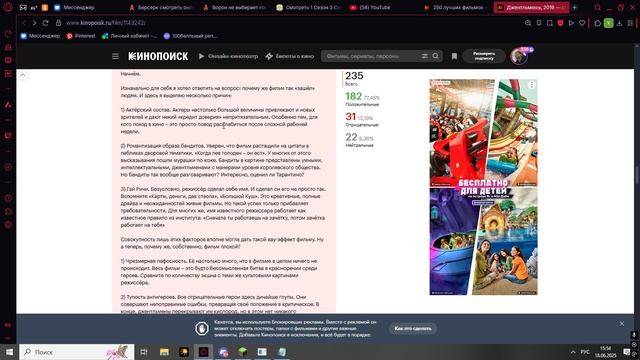Open the Kinopoisk hamburger menu
The height and width of the screenshot is (360, 640).
pos(116,56)
